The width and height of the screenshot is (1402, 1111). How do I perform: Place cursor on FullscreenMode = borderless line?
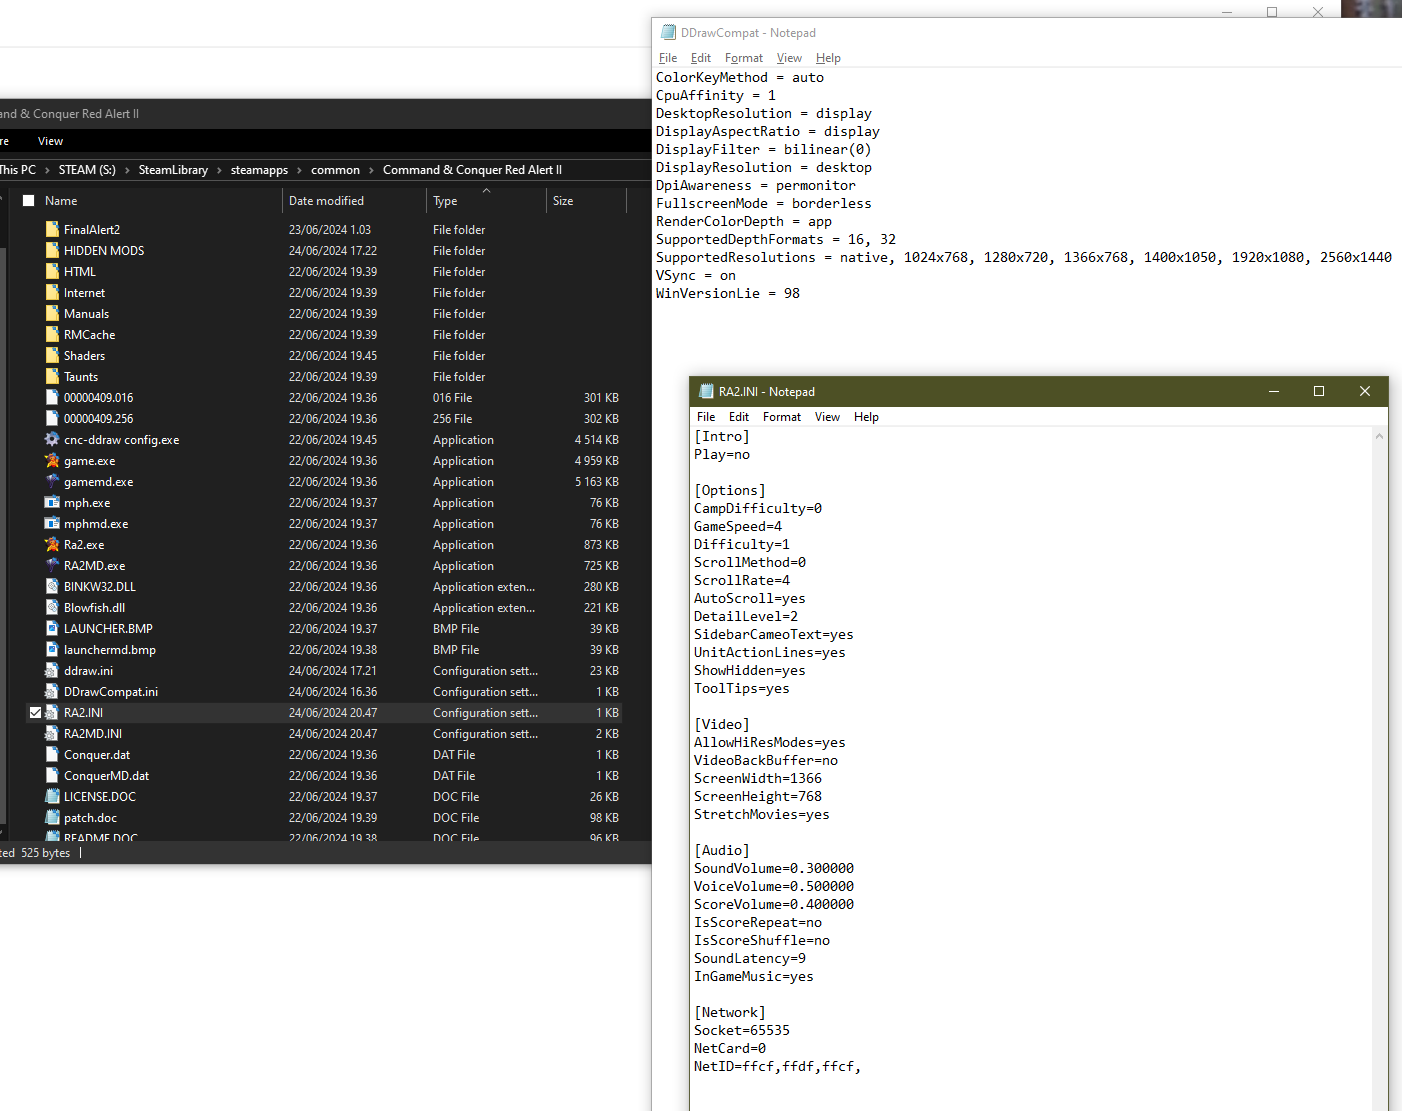tap(764, 203)
